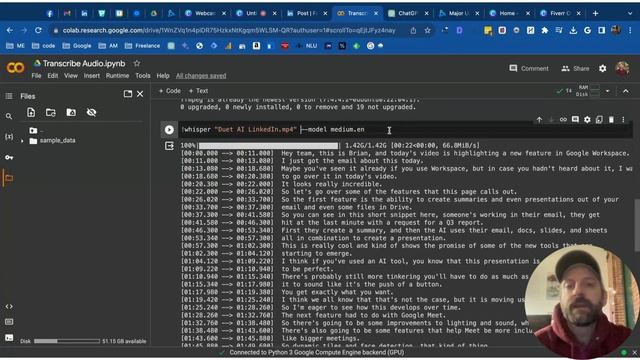Open code snippets icon at sidebar bottom

9,306
